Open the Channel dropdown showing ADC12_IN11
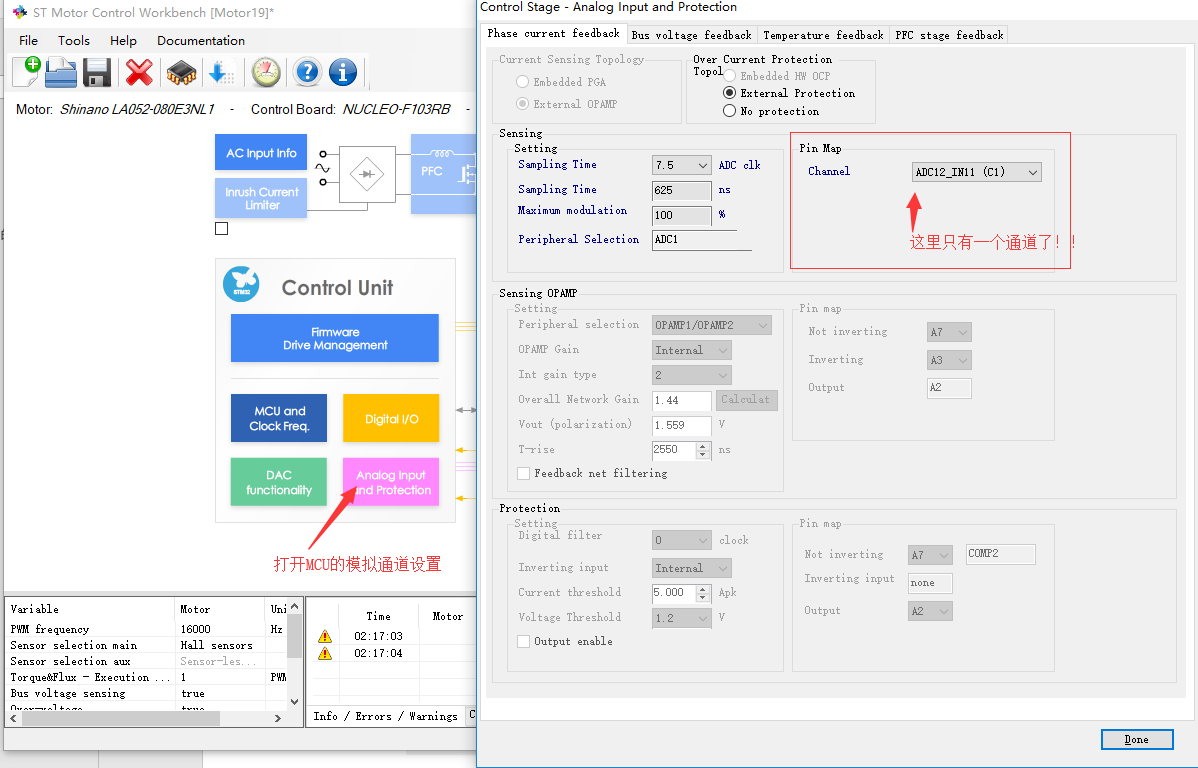This screenshot has height=768, width=1198. 976,171
